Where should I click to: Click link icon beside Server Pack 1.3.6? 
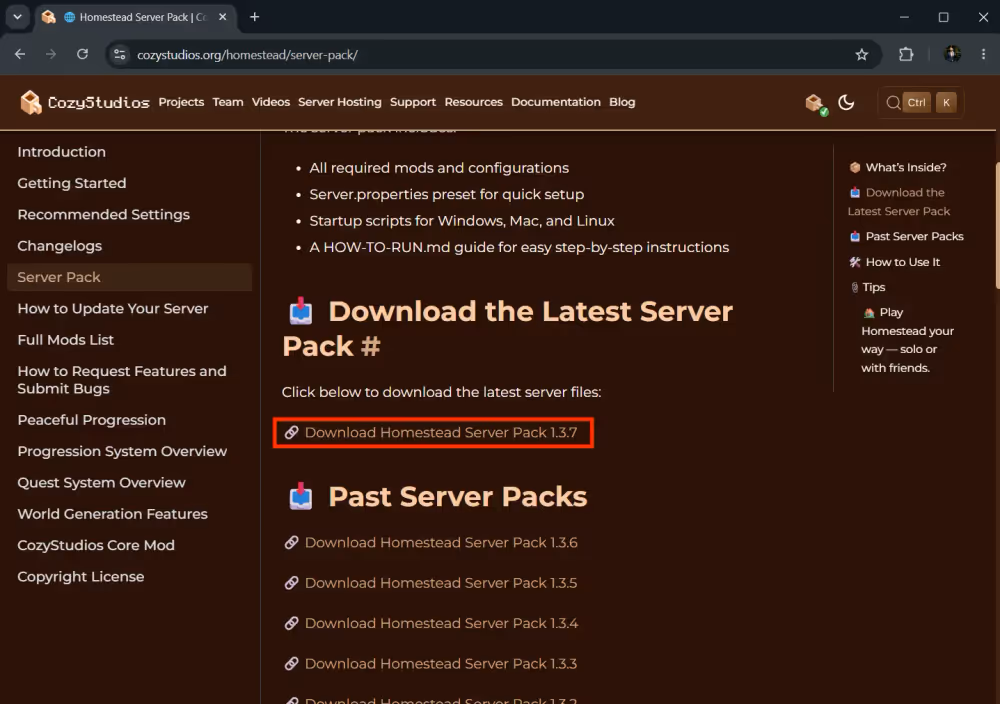click(291, 543)
